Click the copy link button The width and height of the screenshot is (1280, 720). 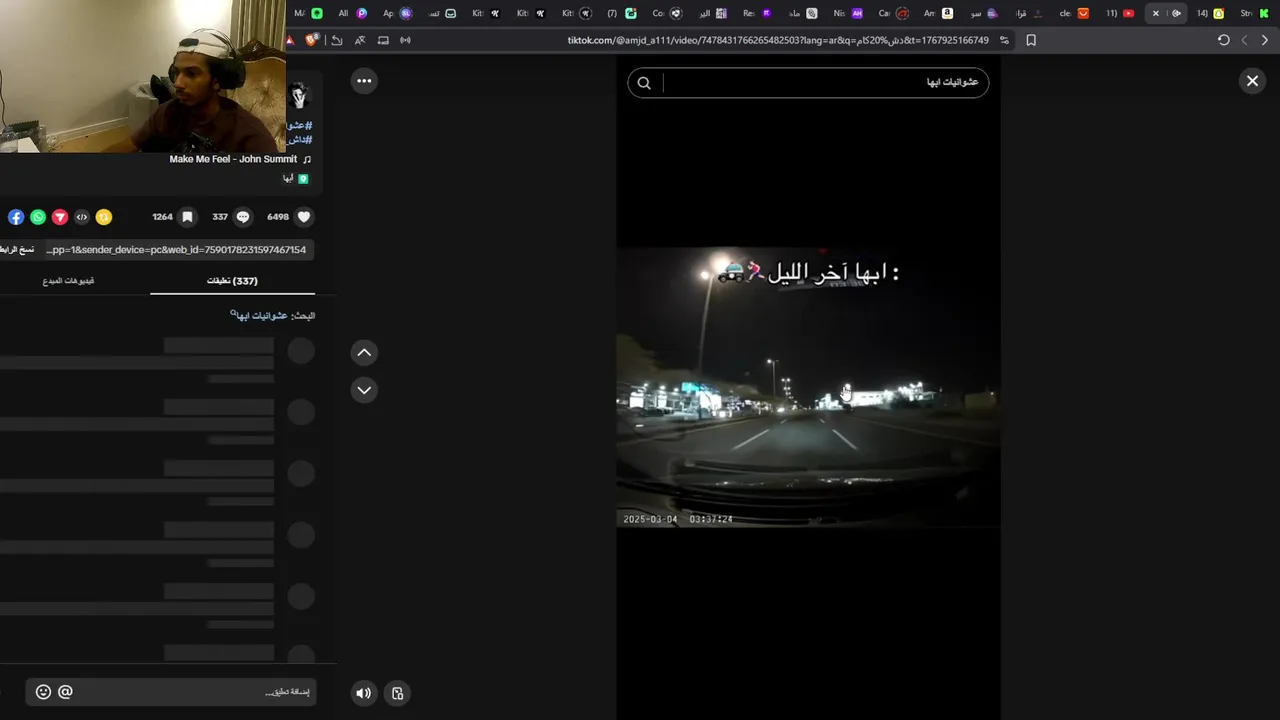point(18,249)
